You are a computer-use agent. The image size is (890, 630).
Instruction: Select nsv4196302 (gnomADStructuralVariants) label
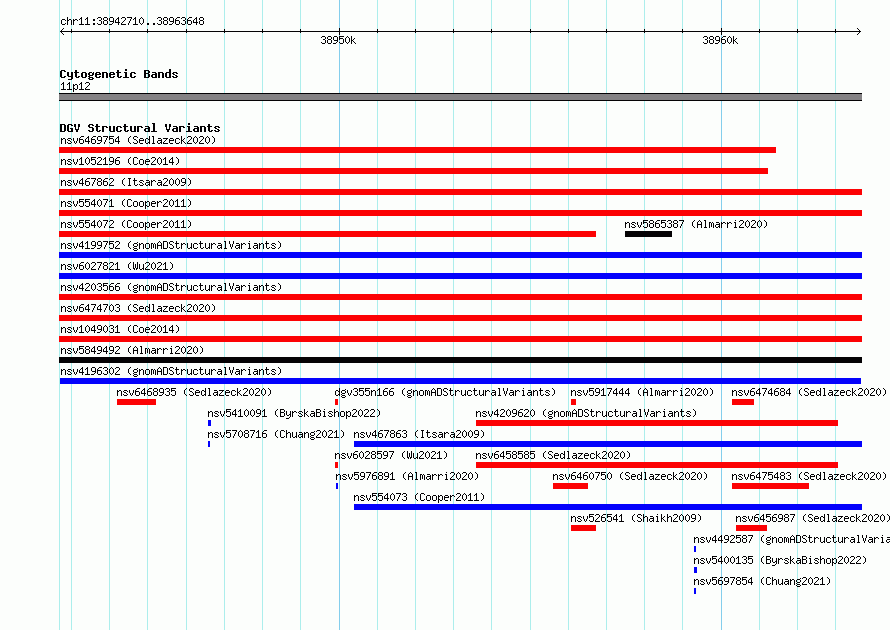[171, 371]
